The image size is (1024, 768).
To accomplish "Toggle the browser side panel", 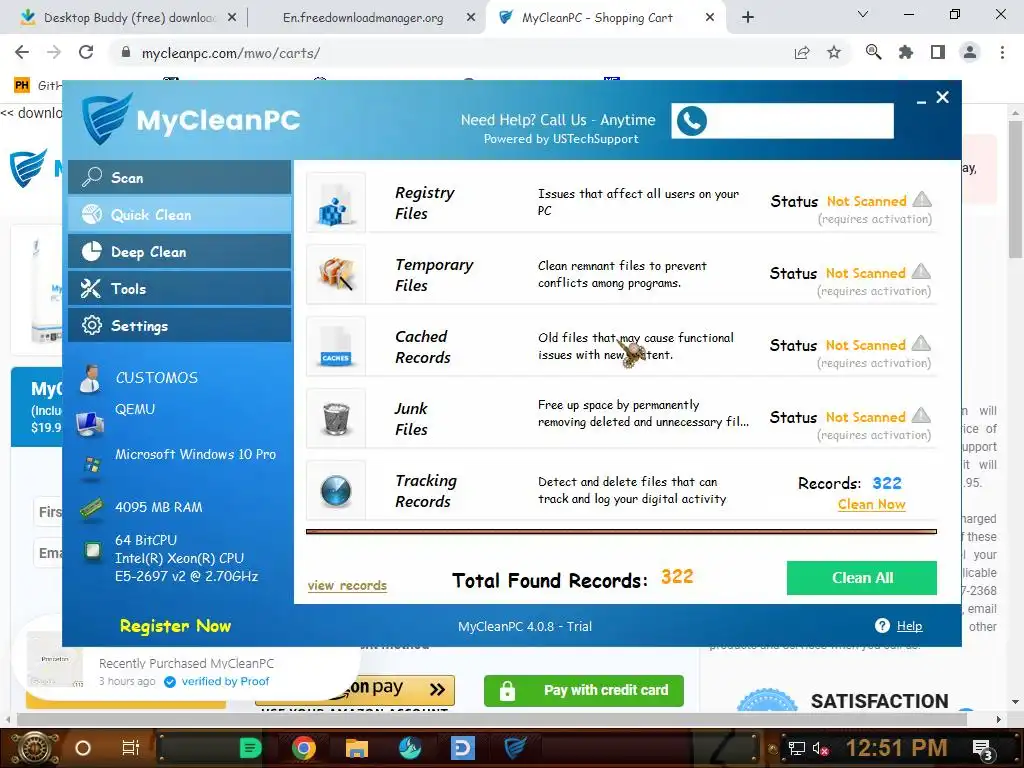I will click(x=938, y=52).
